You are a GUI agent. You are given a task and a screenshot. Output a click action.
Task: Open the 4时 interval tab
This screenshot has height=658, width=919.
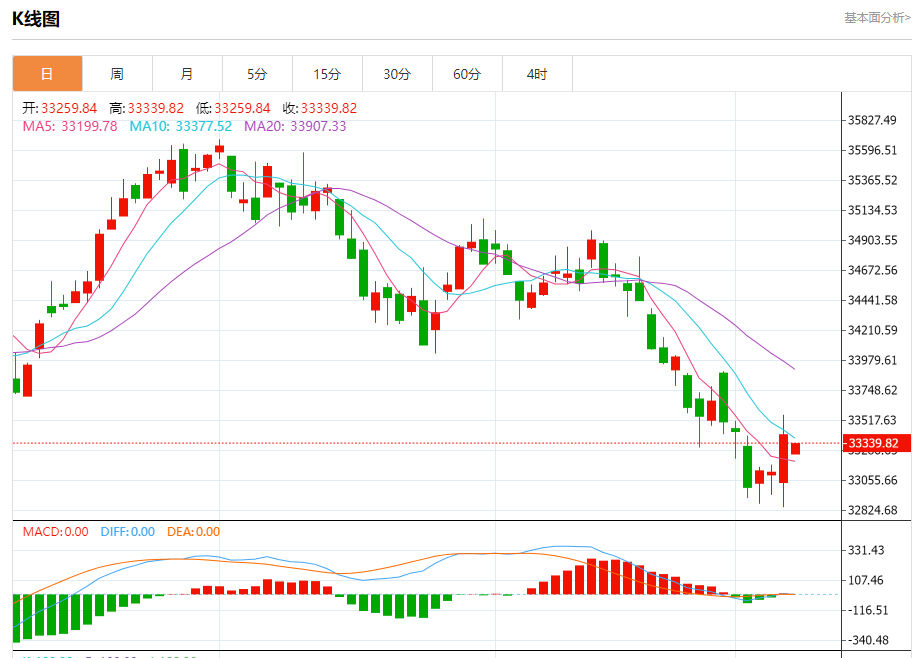coord(537,74)
